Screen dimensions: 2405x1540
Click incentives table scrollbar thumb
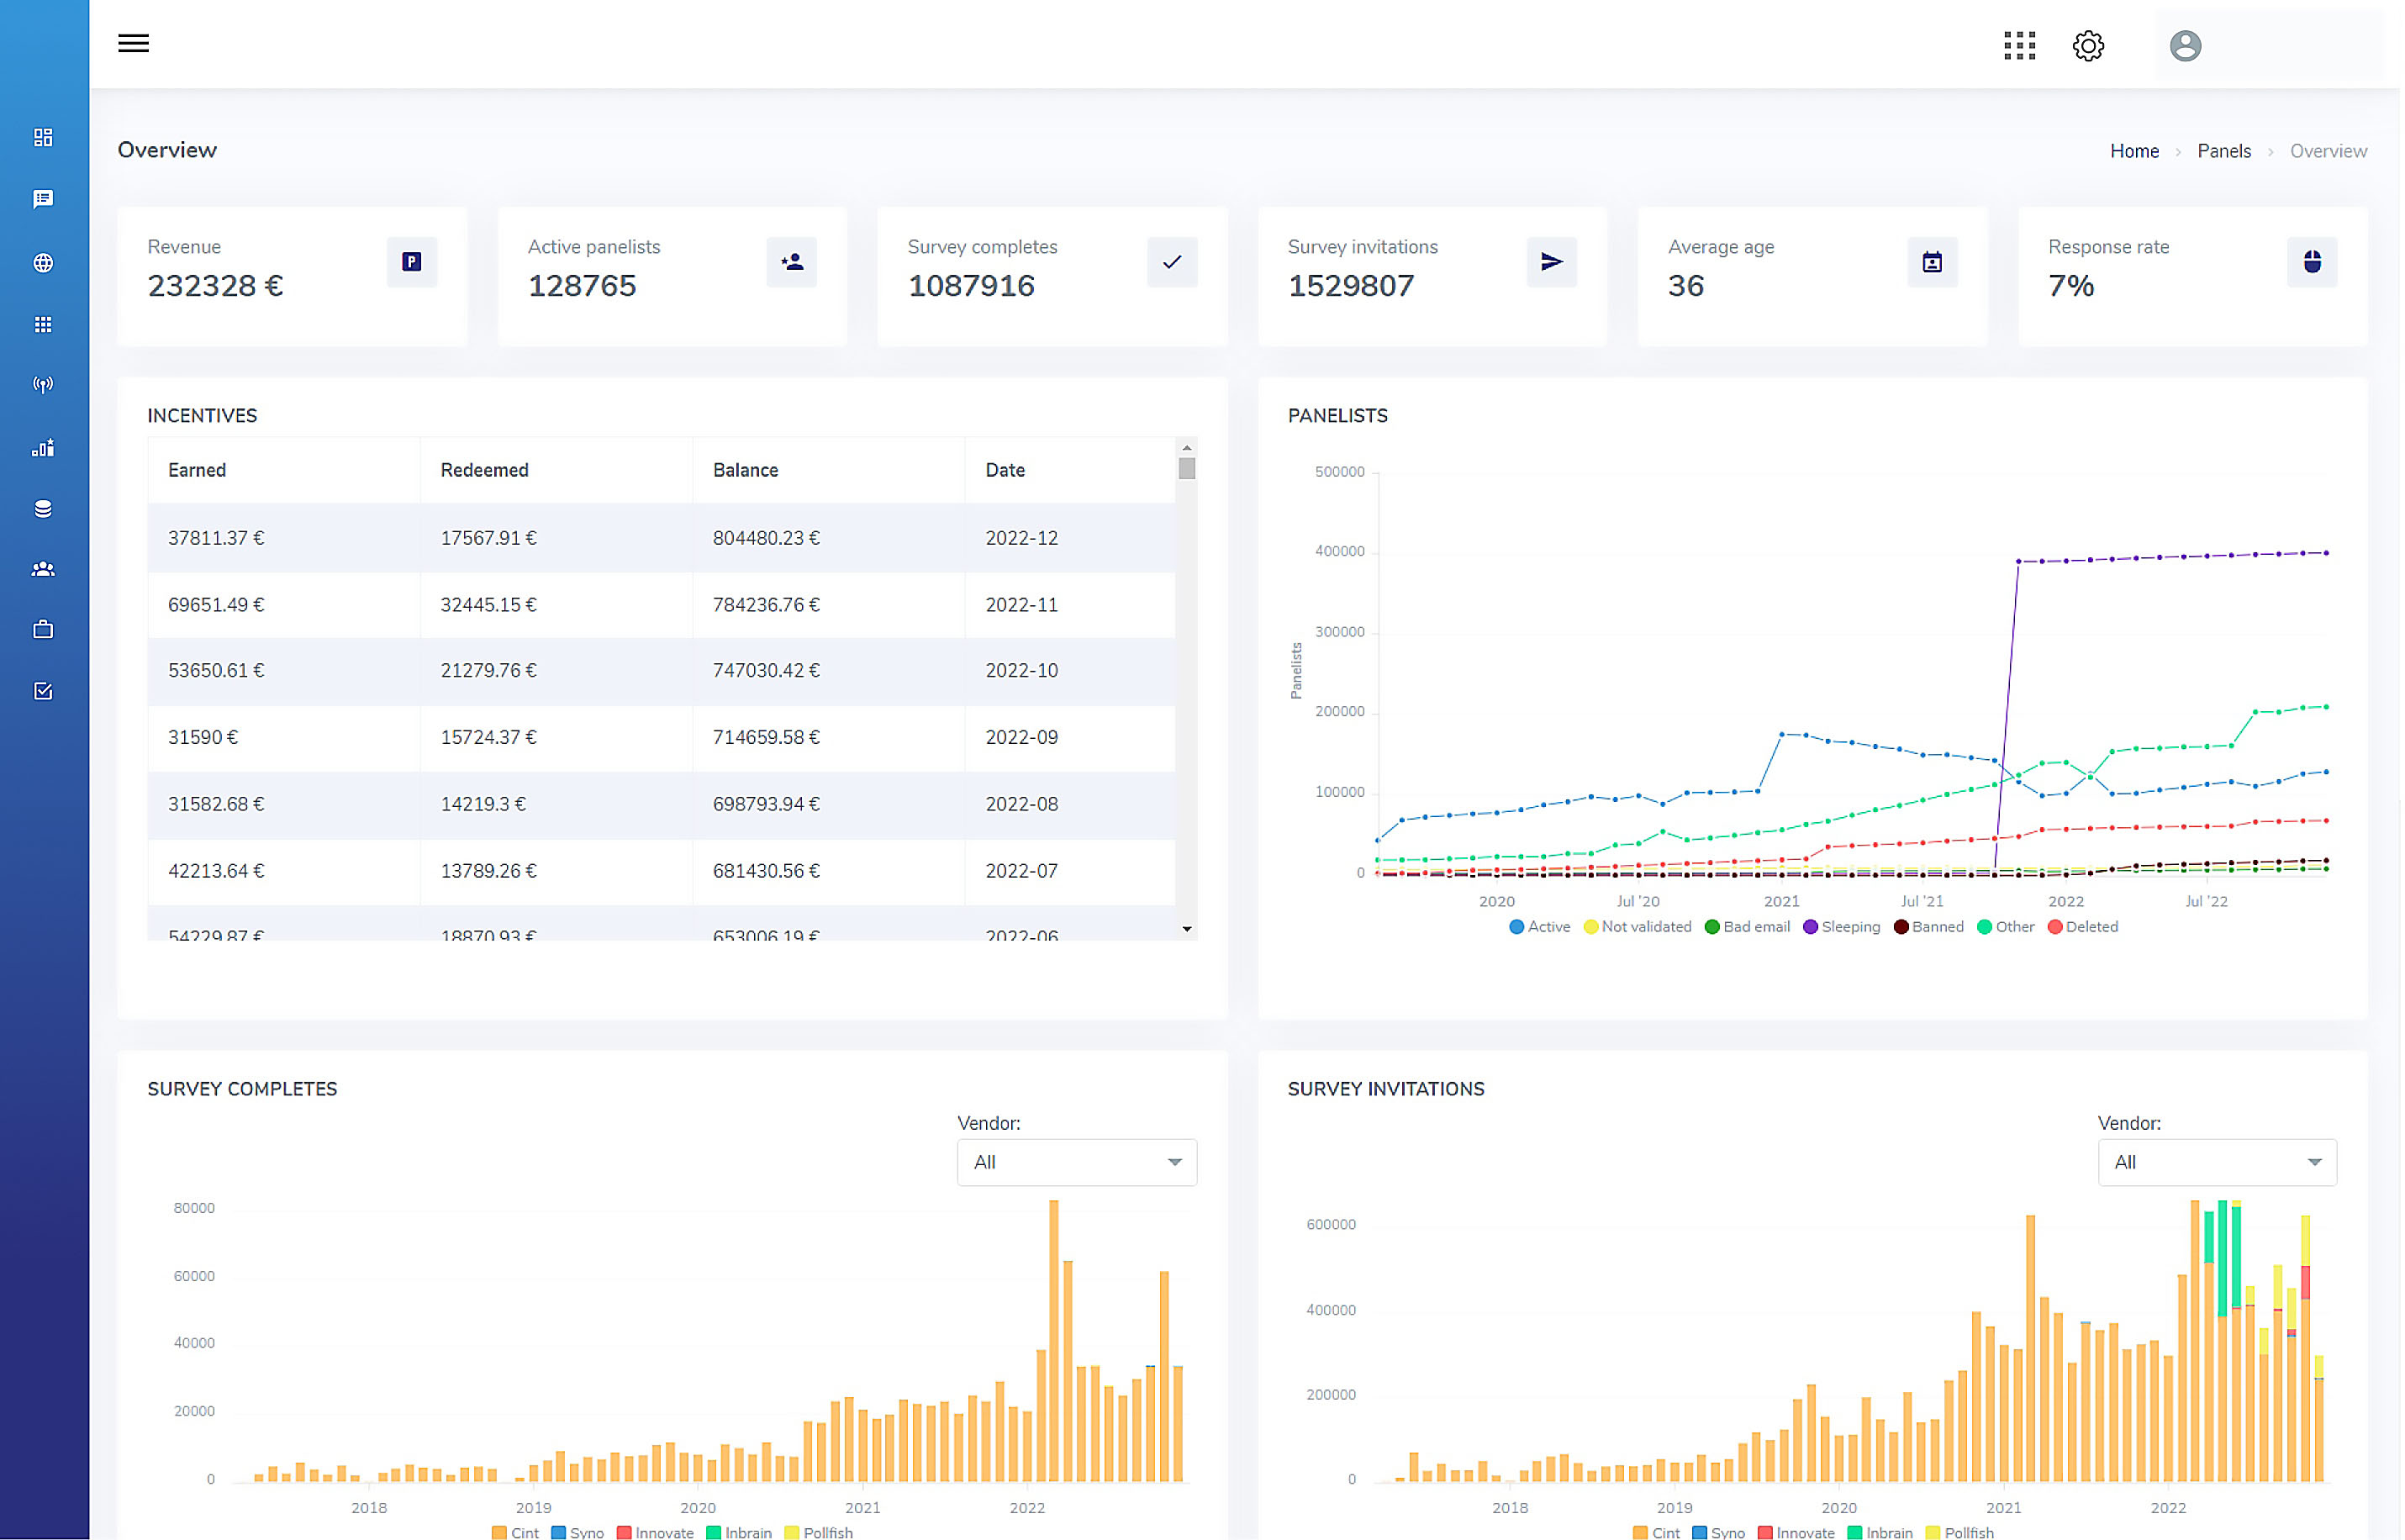[1188, 469]
